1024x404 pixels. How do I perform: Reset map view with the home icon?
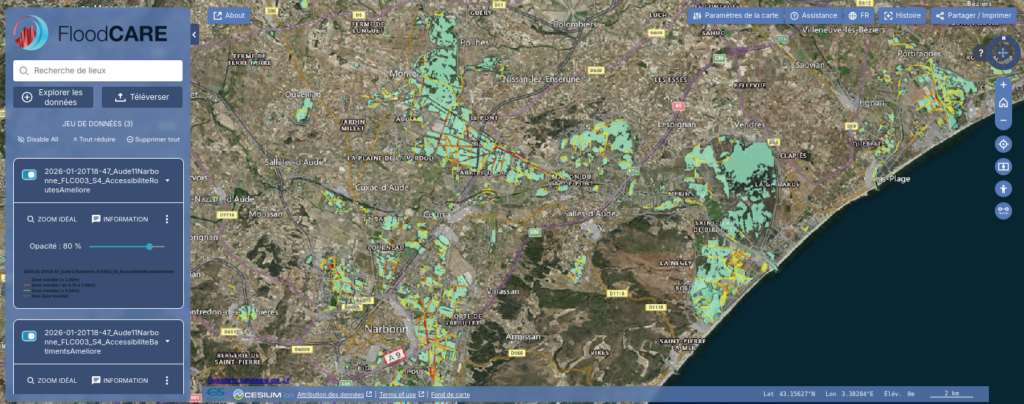point(1003,103)
